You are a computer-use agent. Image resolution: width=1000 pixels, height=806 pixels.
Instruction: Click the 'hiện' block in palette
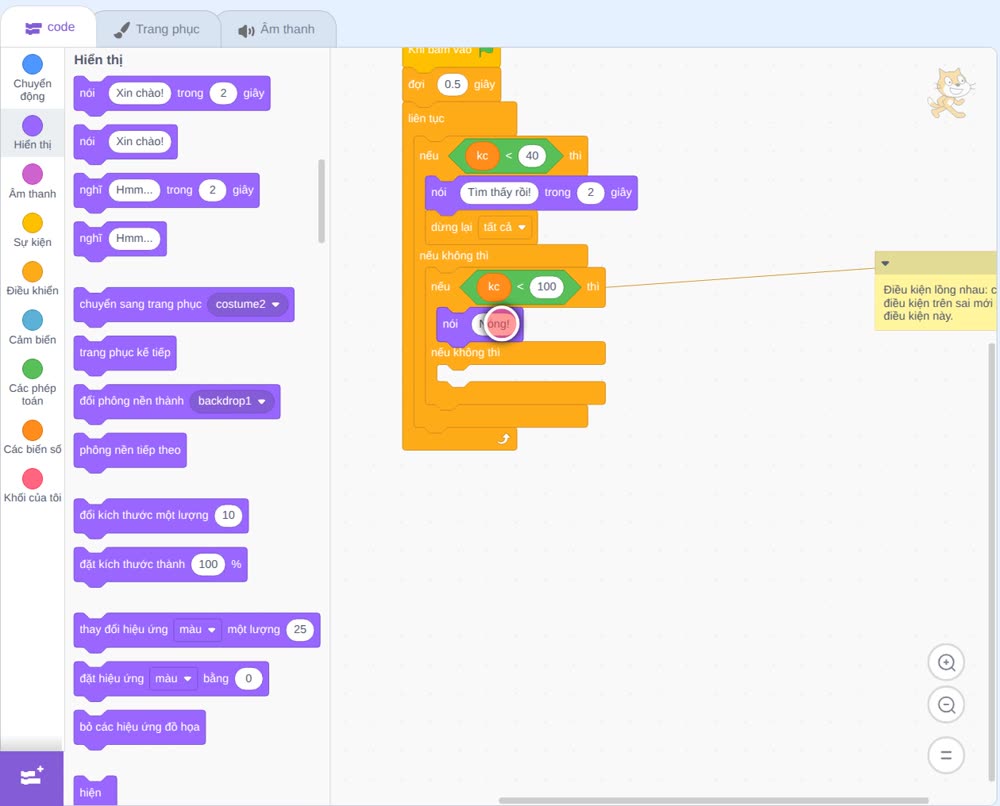point(95,791)
